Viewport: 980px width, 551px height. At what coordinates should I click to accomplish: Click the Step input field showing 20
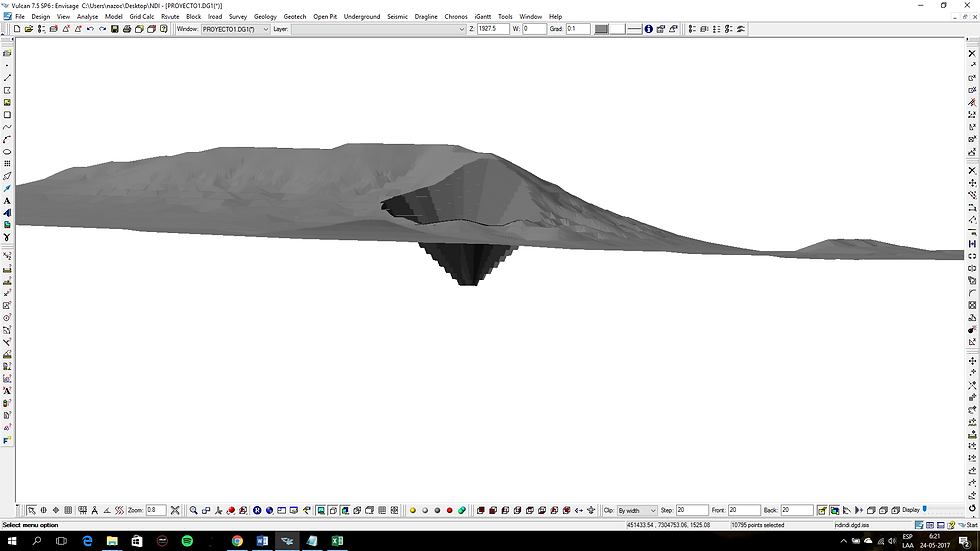pyautogui.click(x=691, y=510)
